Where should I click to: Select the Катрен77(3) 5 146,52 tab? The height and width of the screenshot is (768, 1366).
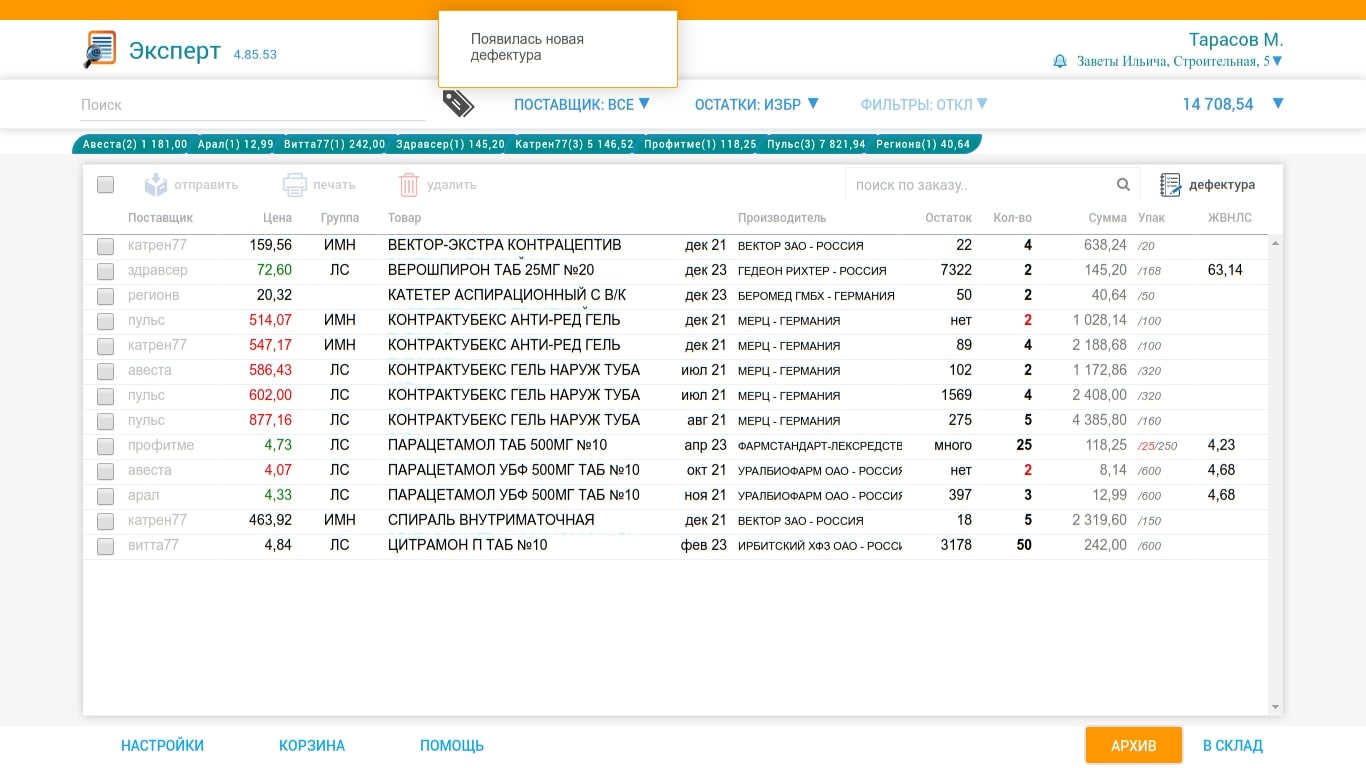[x=574, y=144]
